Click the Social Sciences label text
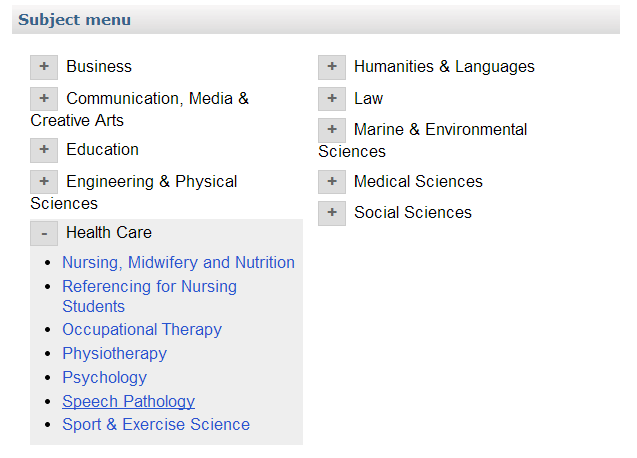This screenshot has height=458, width=637. tap(412, 213)
